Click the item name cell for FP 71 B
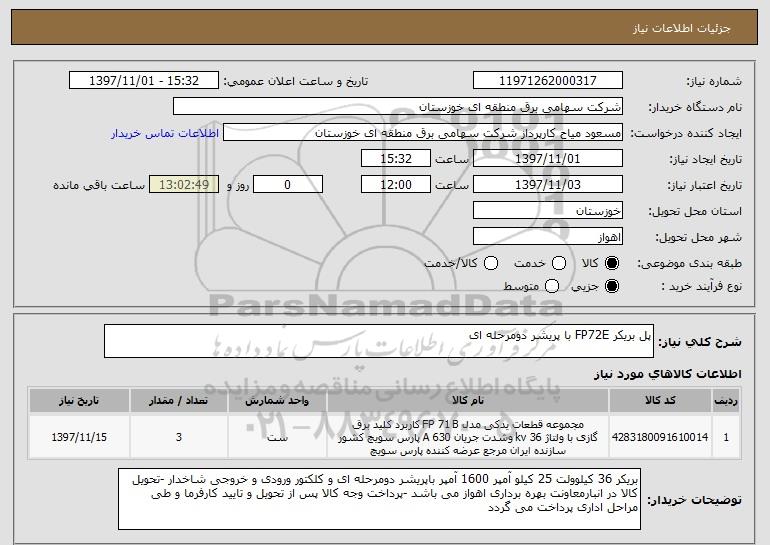Image resolution: width=770 pixels, height=545 pixels. [x=468, y=437]
